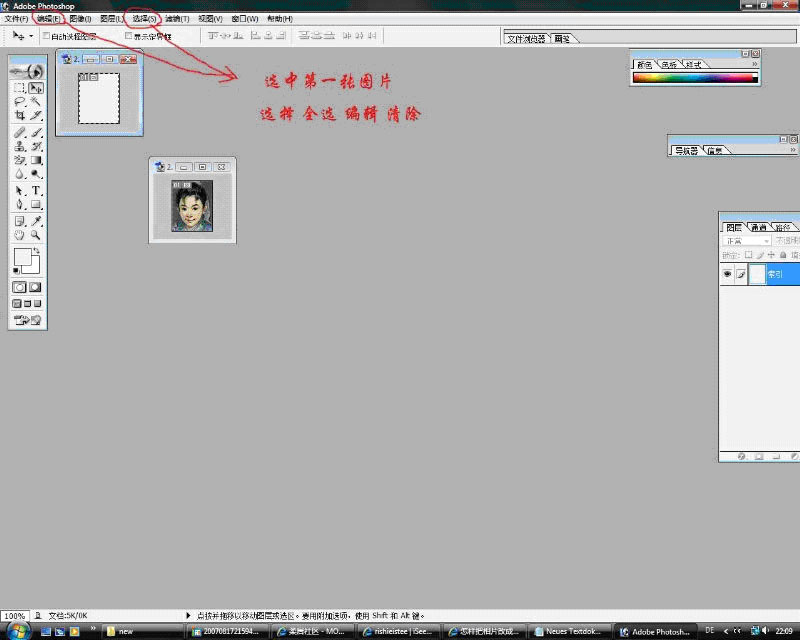Toggle the 索引 layer's eye visibility icon
Image resolution: width=800 pixels, height=640 pixels.
[x=728, y=274]
